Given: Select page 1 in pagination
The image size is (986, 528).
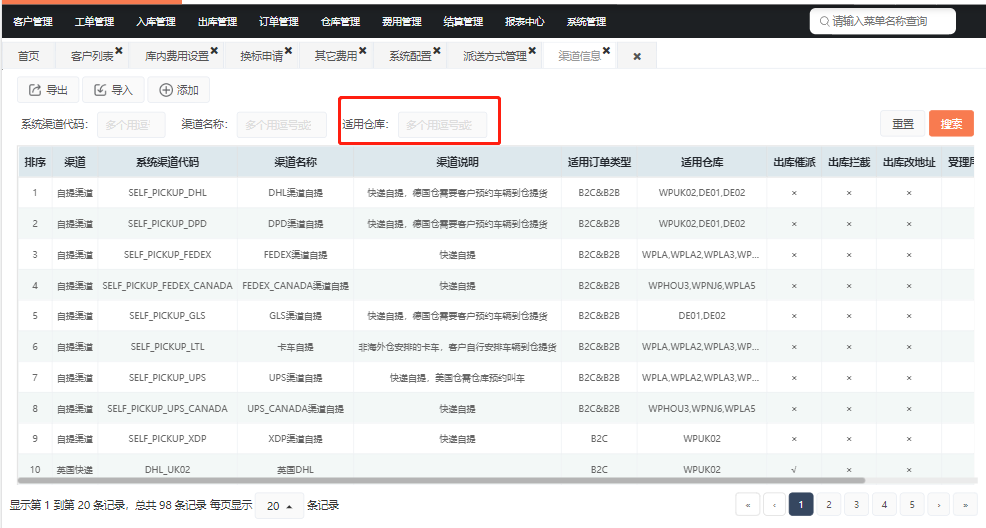Looking at the screenshot, I should [800, 504].
